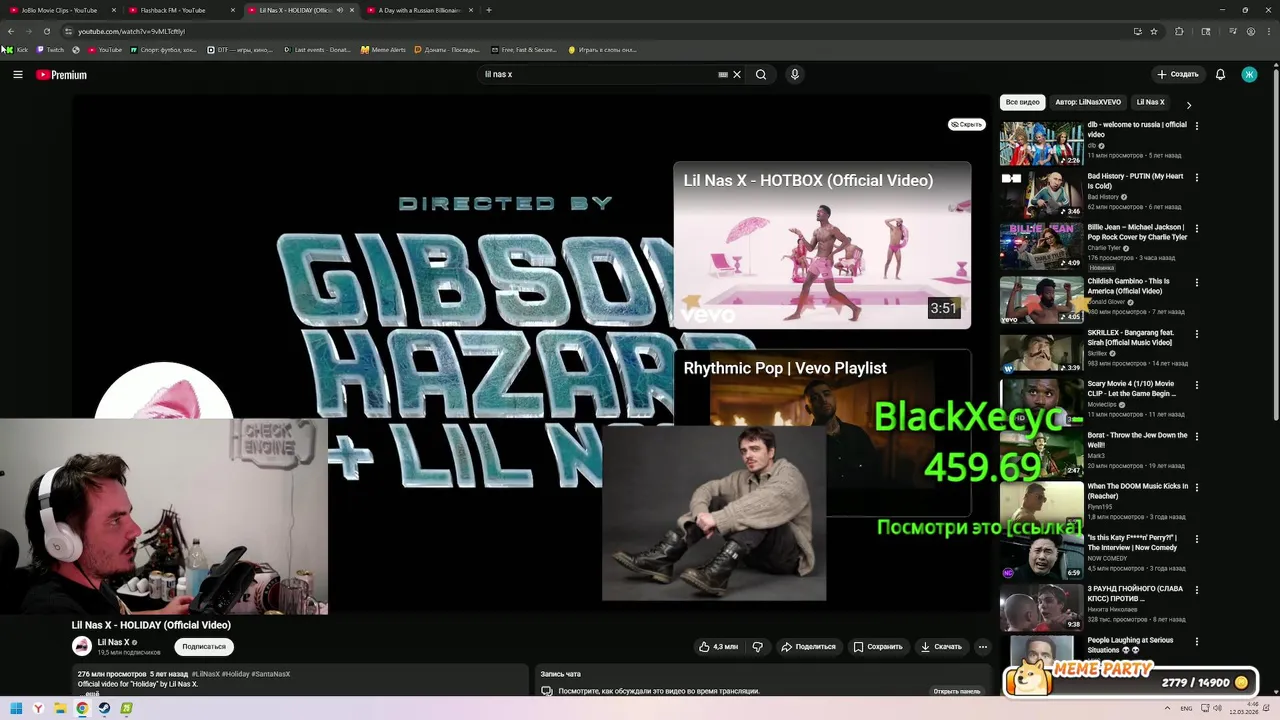Screen dimensions: 1280x720
Task: Open browser extensions puzzle icon
Action: [x=1179, y=31]
